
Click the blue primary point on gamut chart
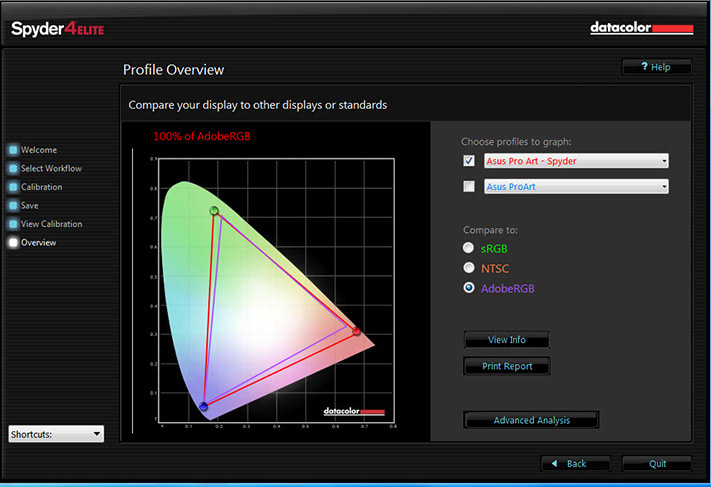point(204,406)
